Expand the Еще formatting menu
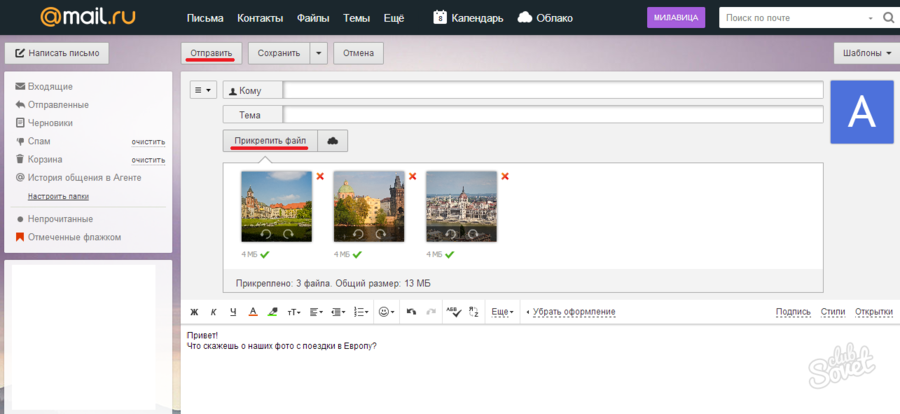The width and height of the screenshot is (900, 414). [502, 312]
